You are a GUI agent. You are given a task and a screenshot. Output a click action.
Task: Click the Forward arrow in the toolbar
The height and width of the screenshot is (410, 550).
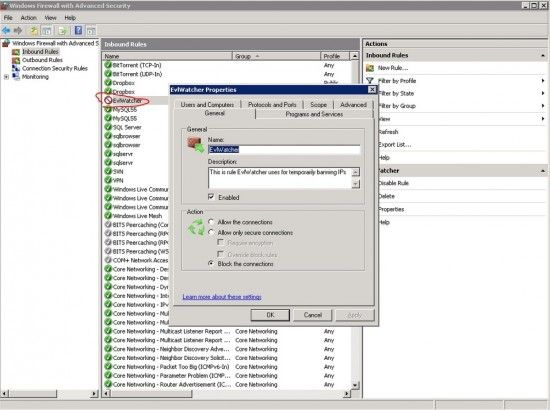[x=18, y=31]
